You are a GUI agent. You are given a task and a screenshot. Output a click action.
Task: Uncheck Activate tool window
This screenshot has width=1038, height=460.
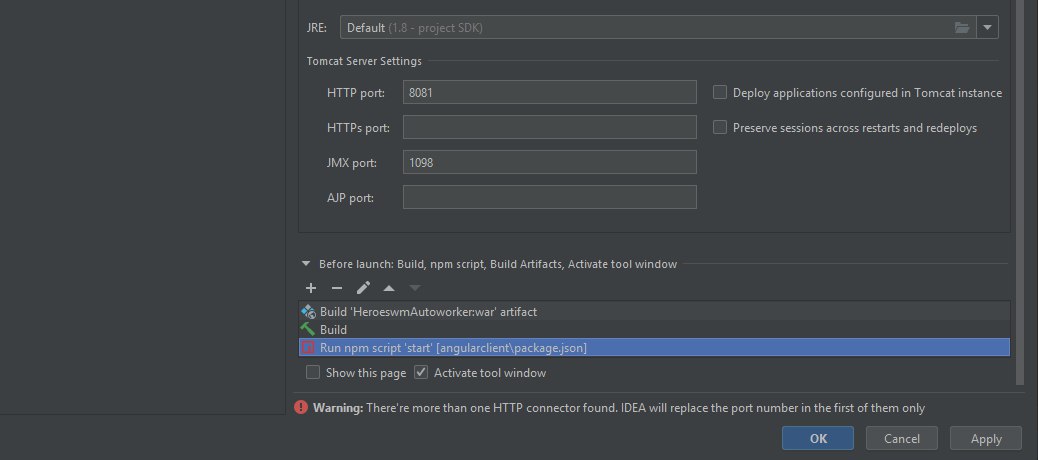pos(421,373)
